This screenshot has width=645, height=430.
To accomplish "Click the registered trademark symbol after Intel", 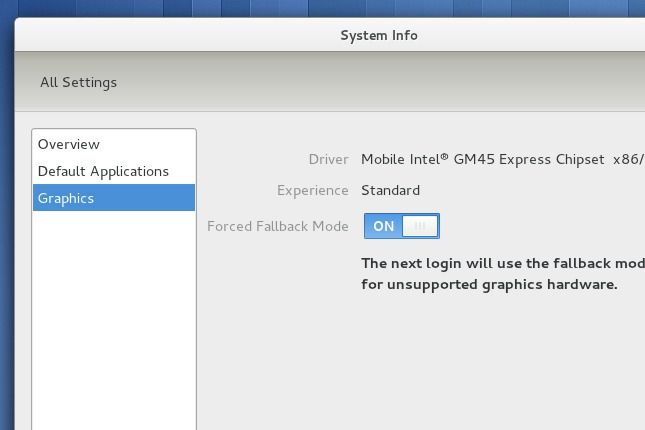I will (445, 157).
